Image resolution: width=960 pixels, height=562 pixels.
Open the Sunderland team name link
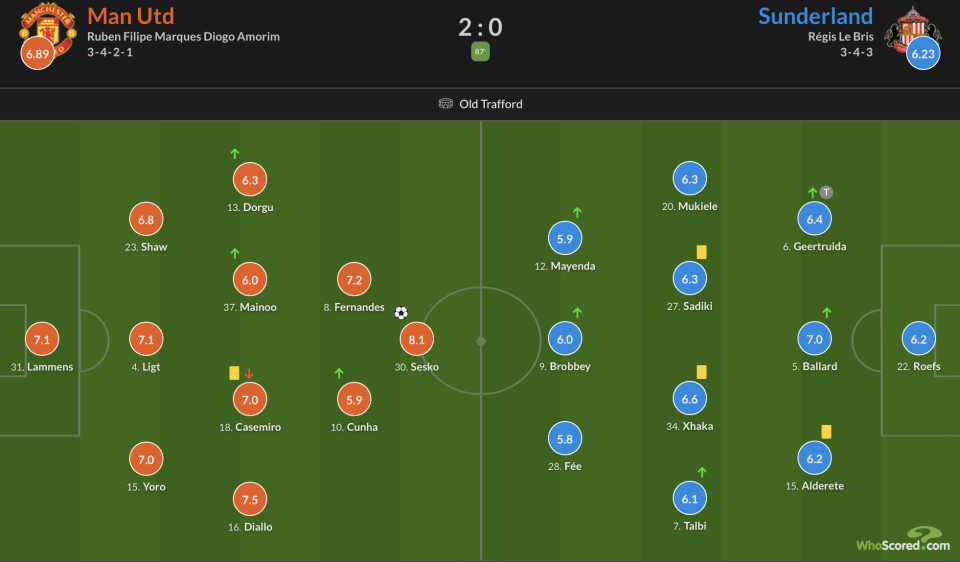click(815, 16)
